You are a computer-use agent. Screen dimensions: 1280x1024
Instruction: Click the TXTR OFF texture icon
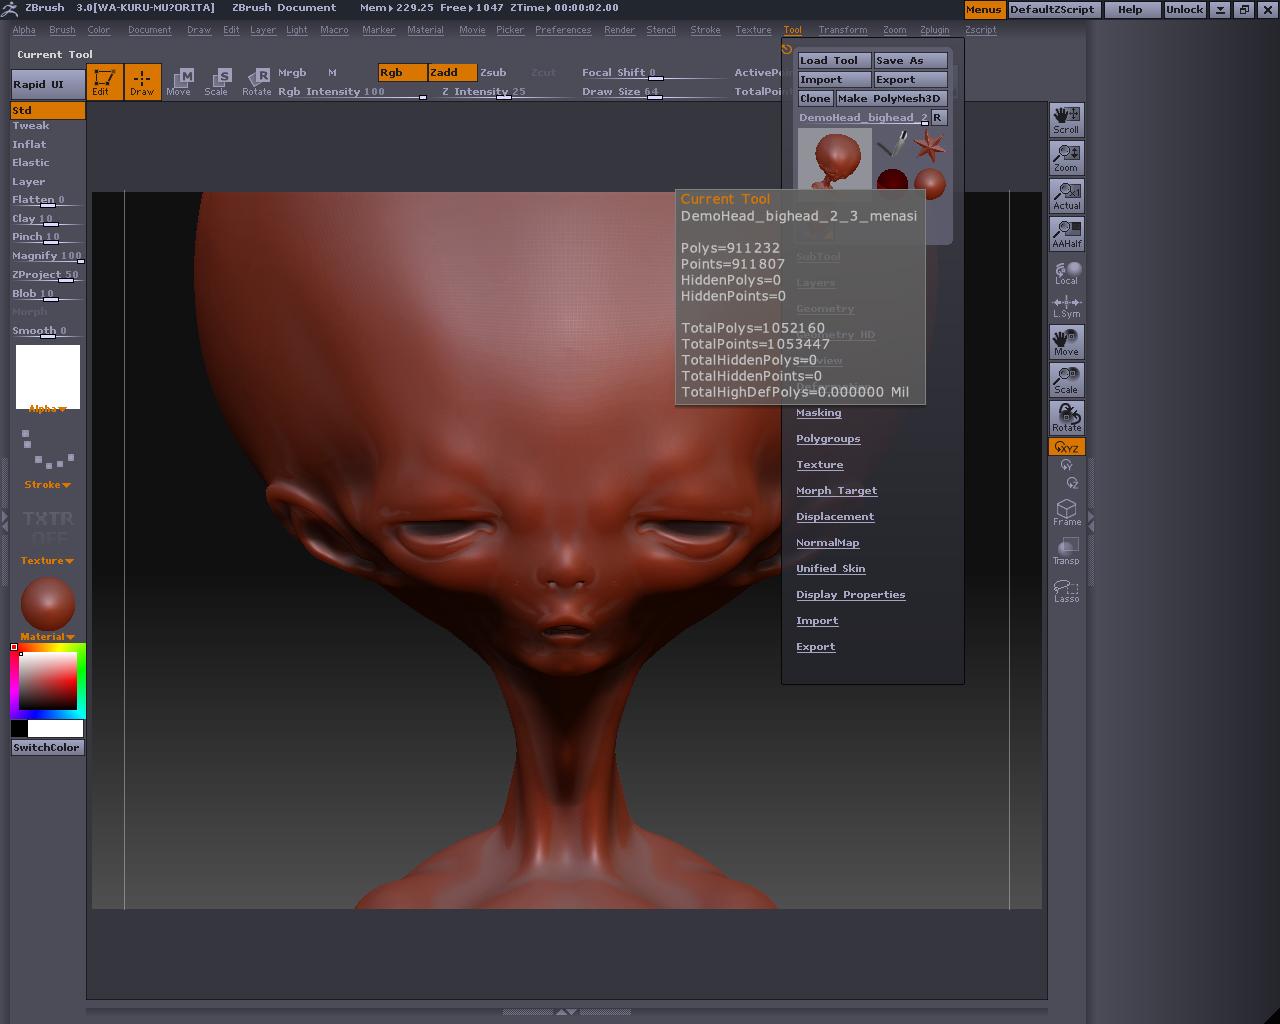48,527
